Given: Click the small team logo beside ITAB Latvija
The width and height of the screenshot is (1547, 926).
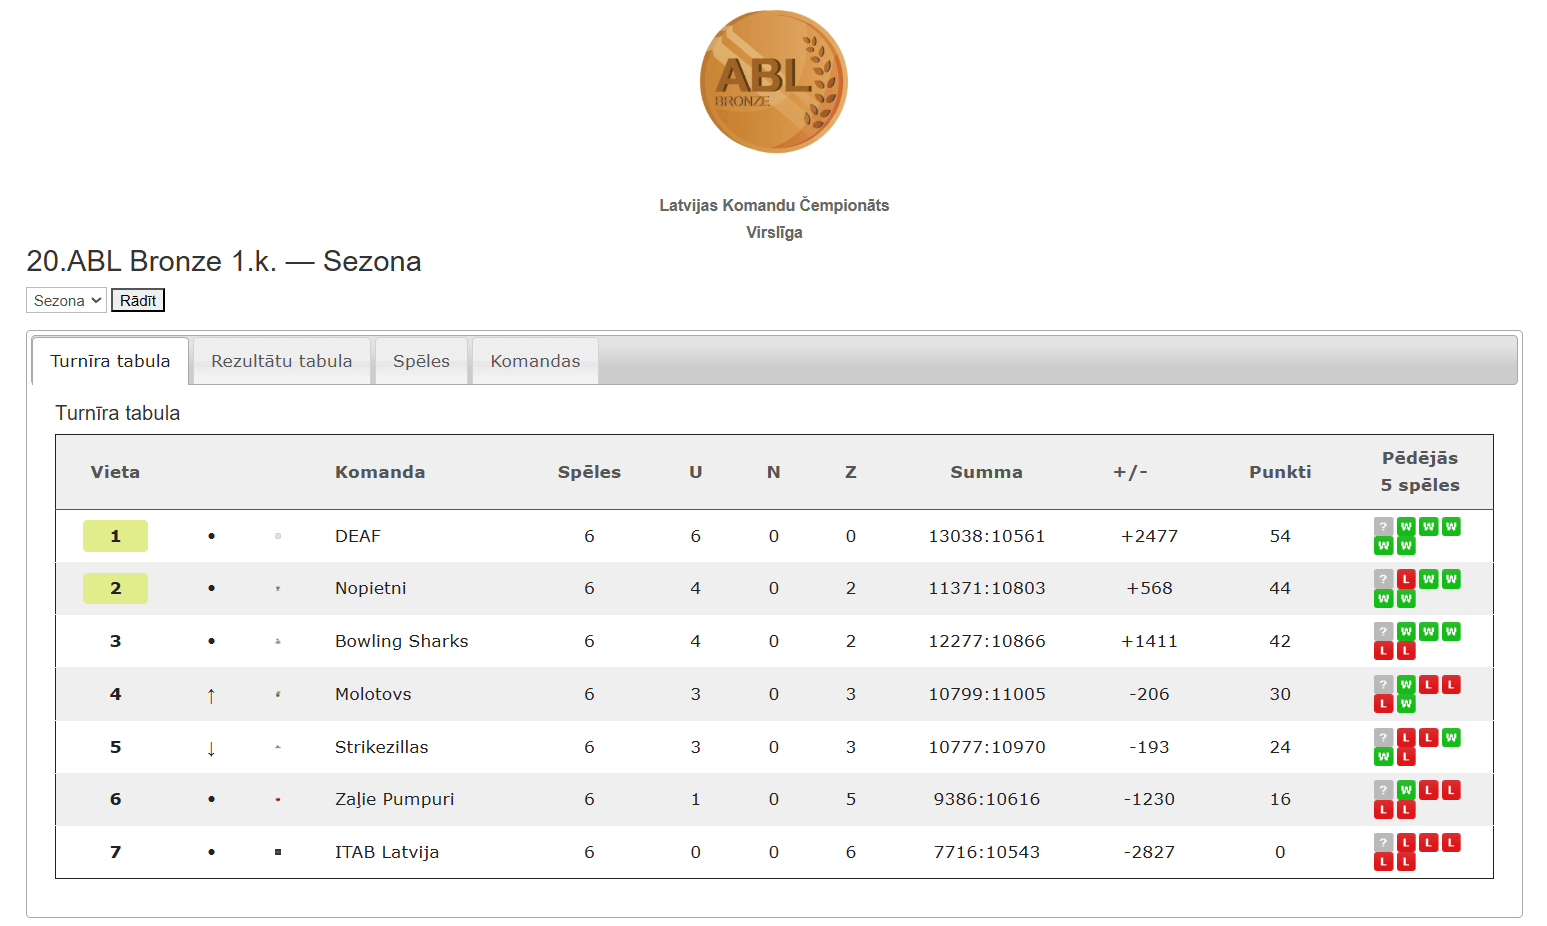Looking at the screenshot, I should [x=278, y=852].
